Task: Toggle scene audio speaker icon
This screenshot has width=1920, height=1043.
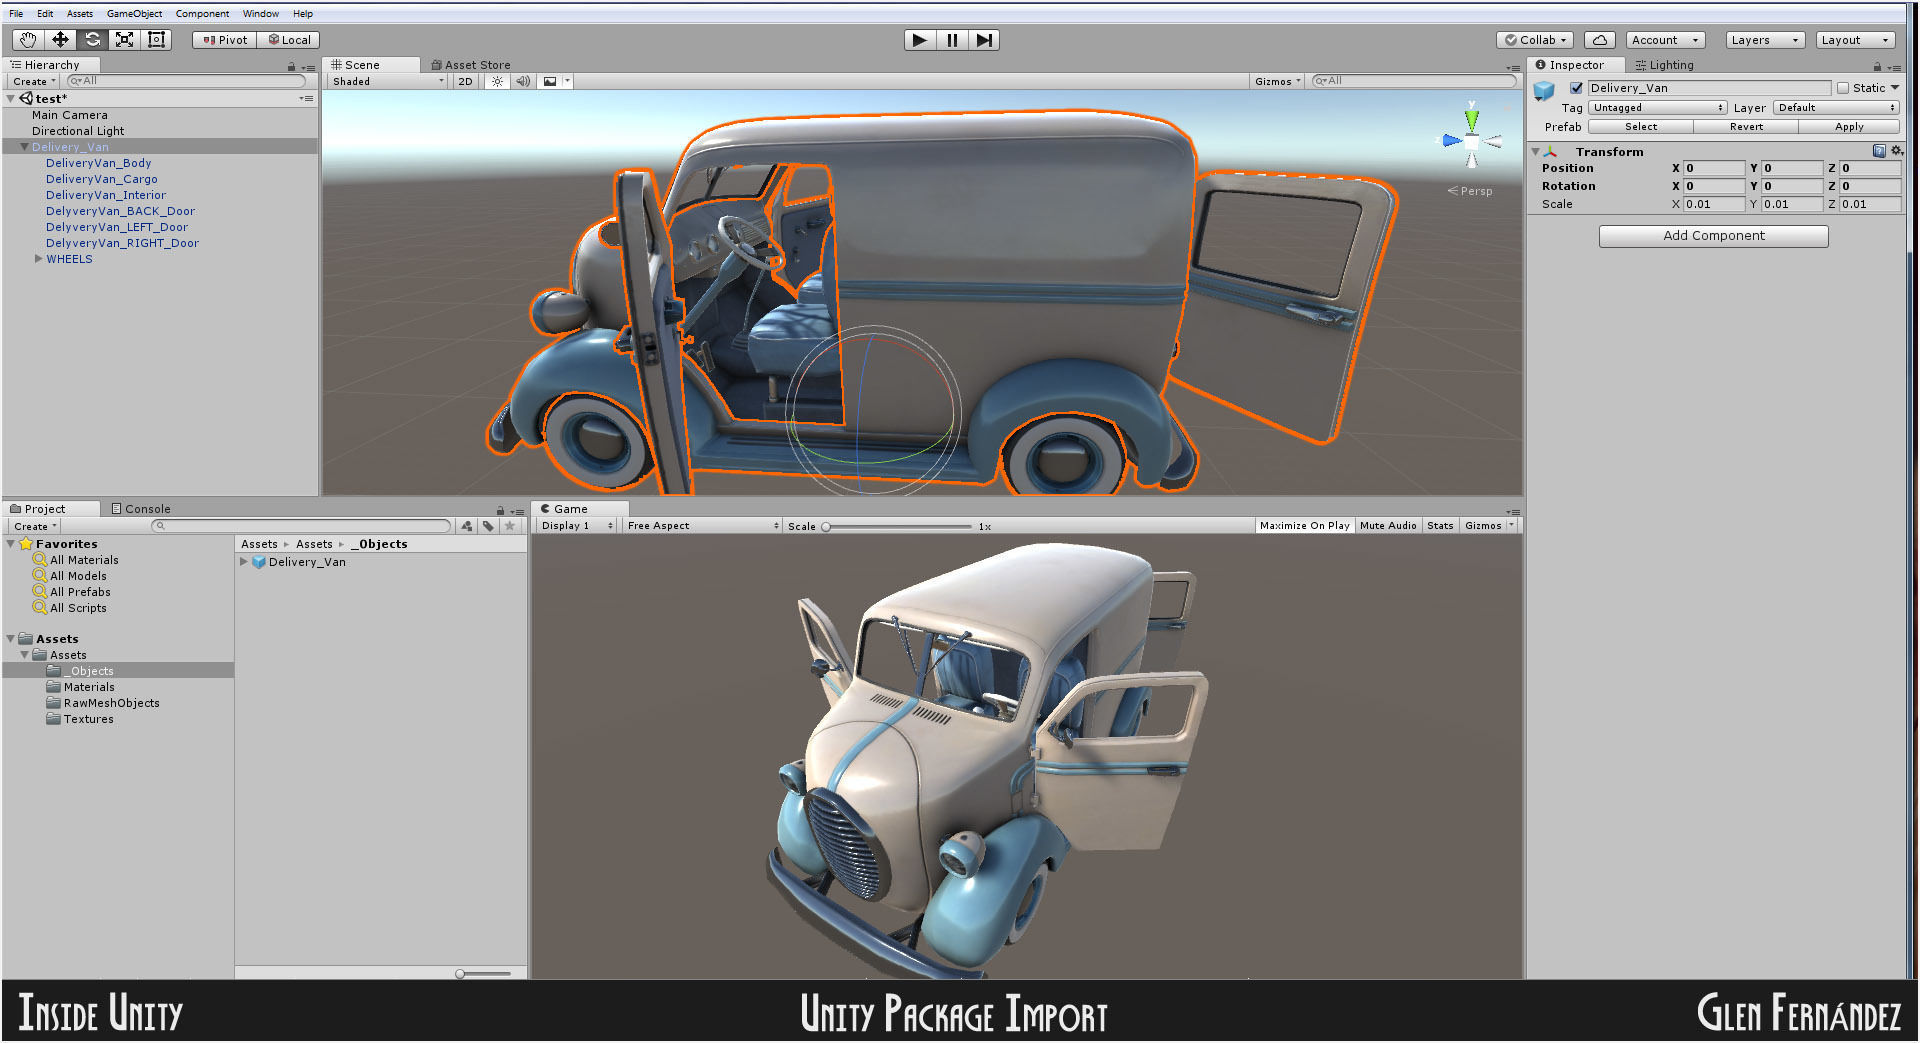Action: click(523, 81)
